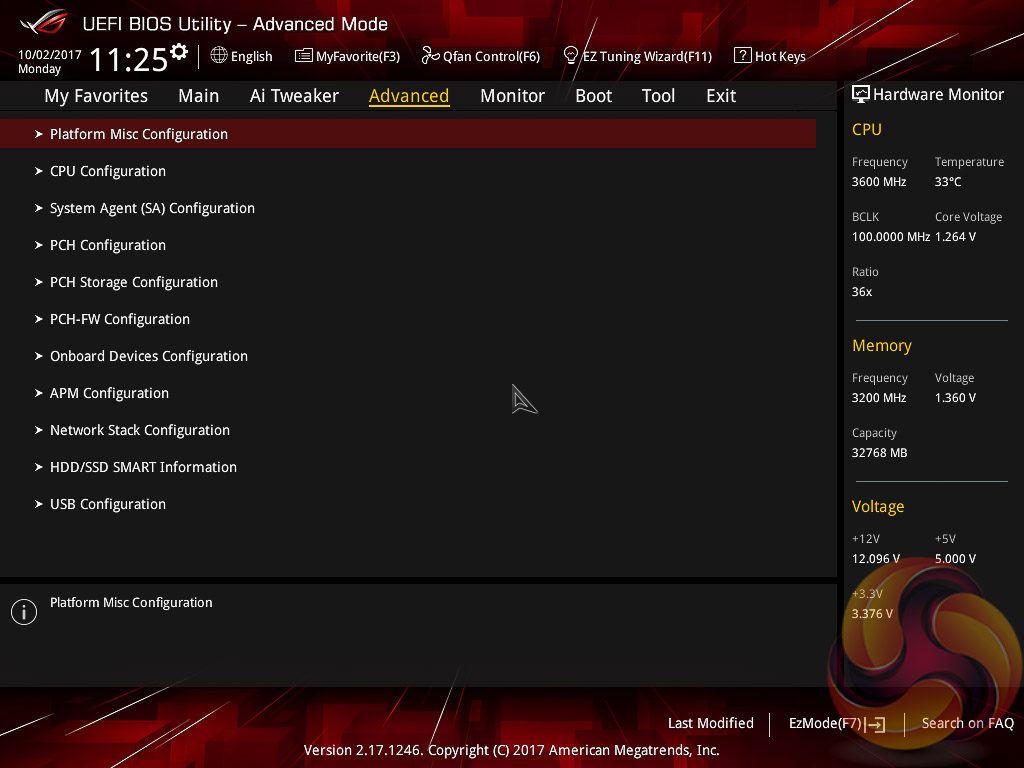Open the Tool tab

coord(658,96)
